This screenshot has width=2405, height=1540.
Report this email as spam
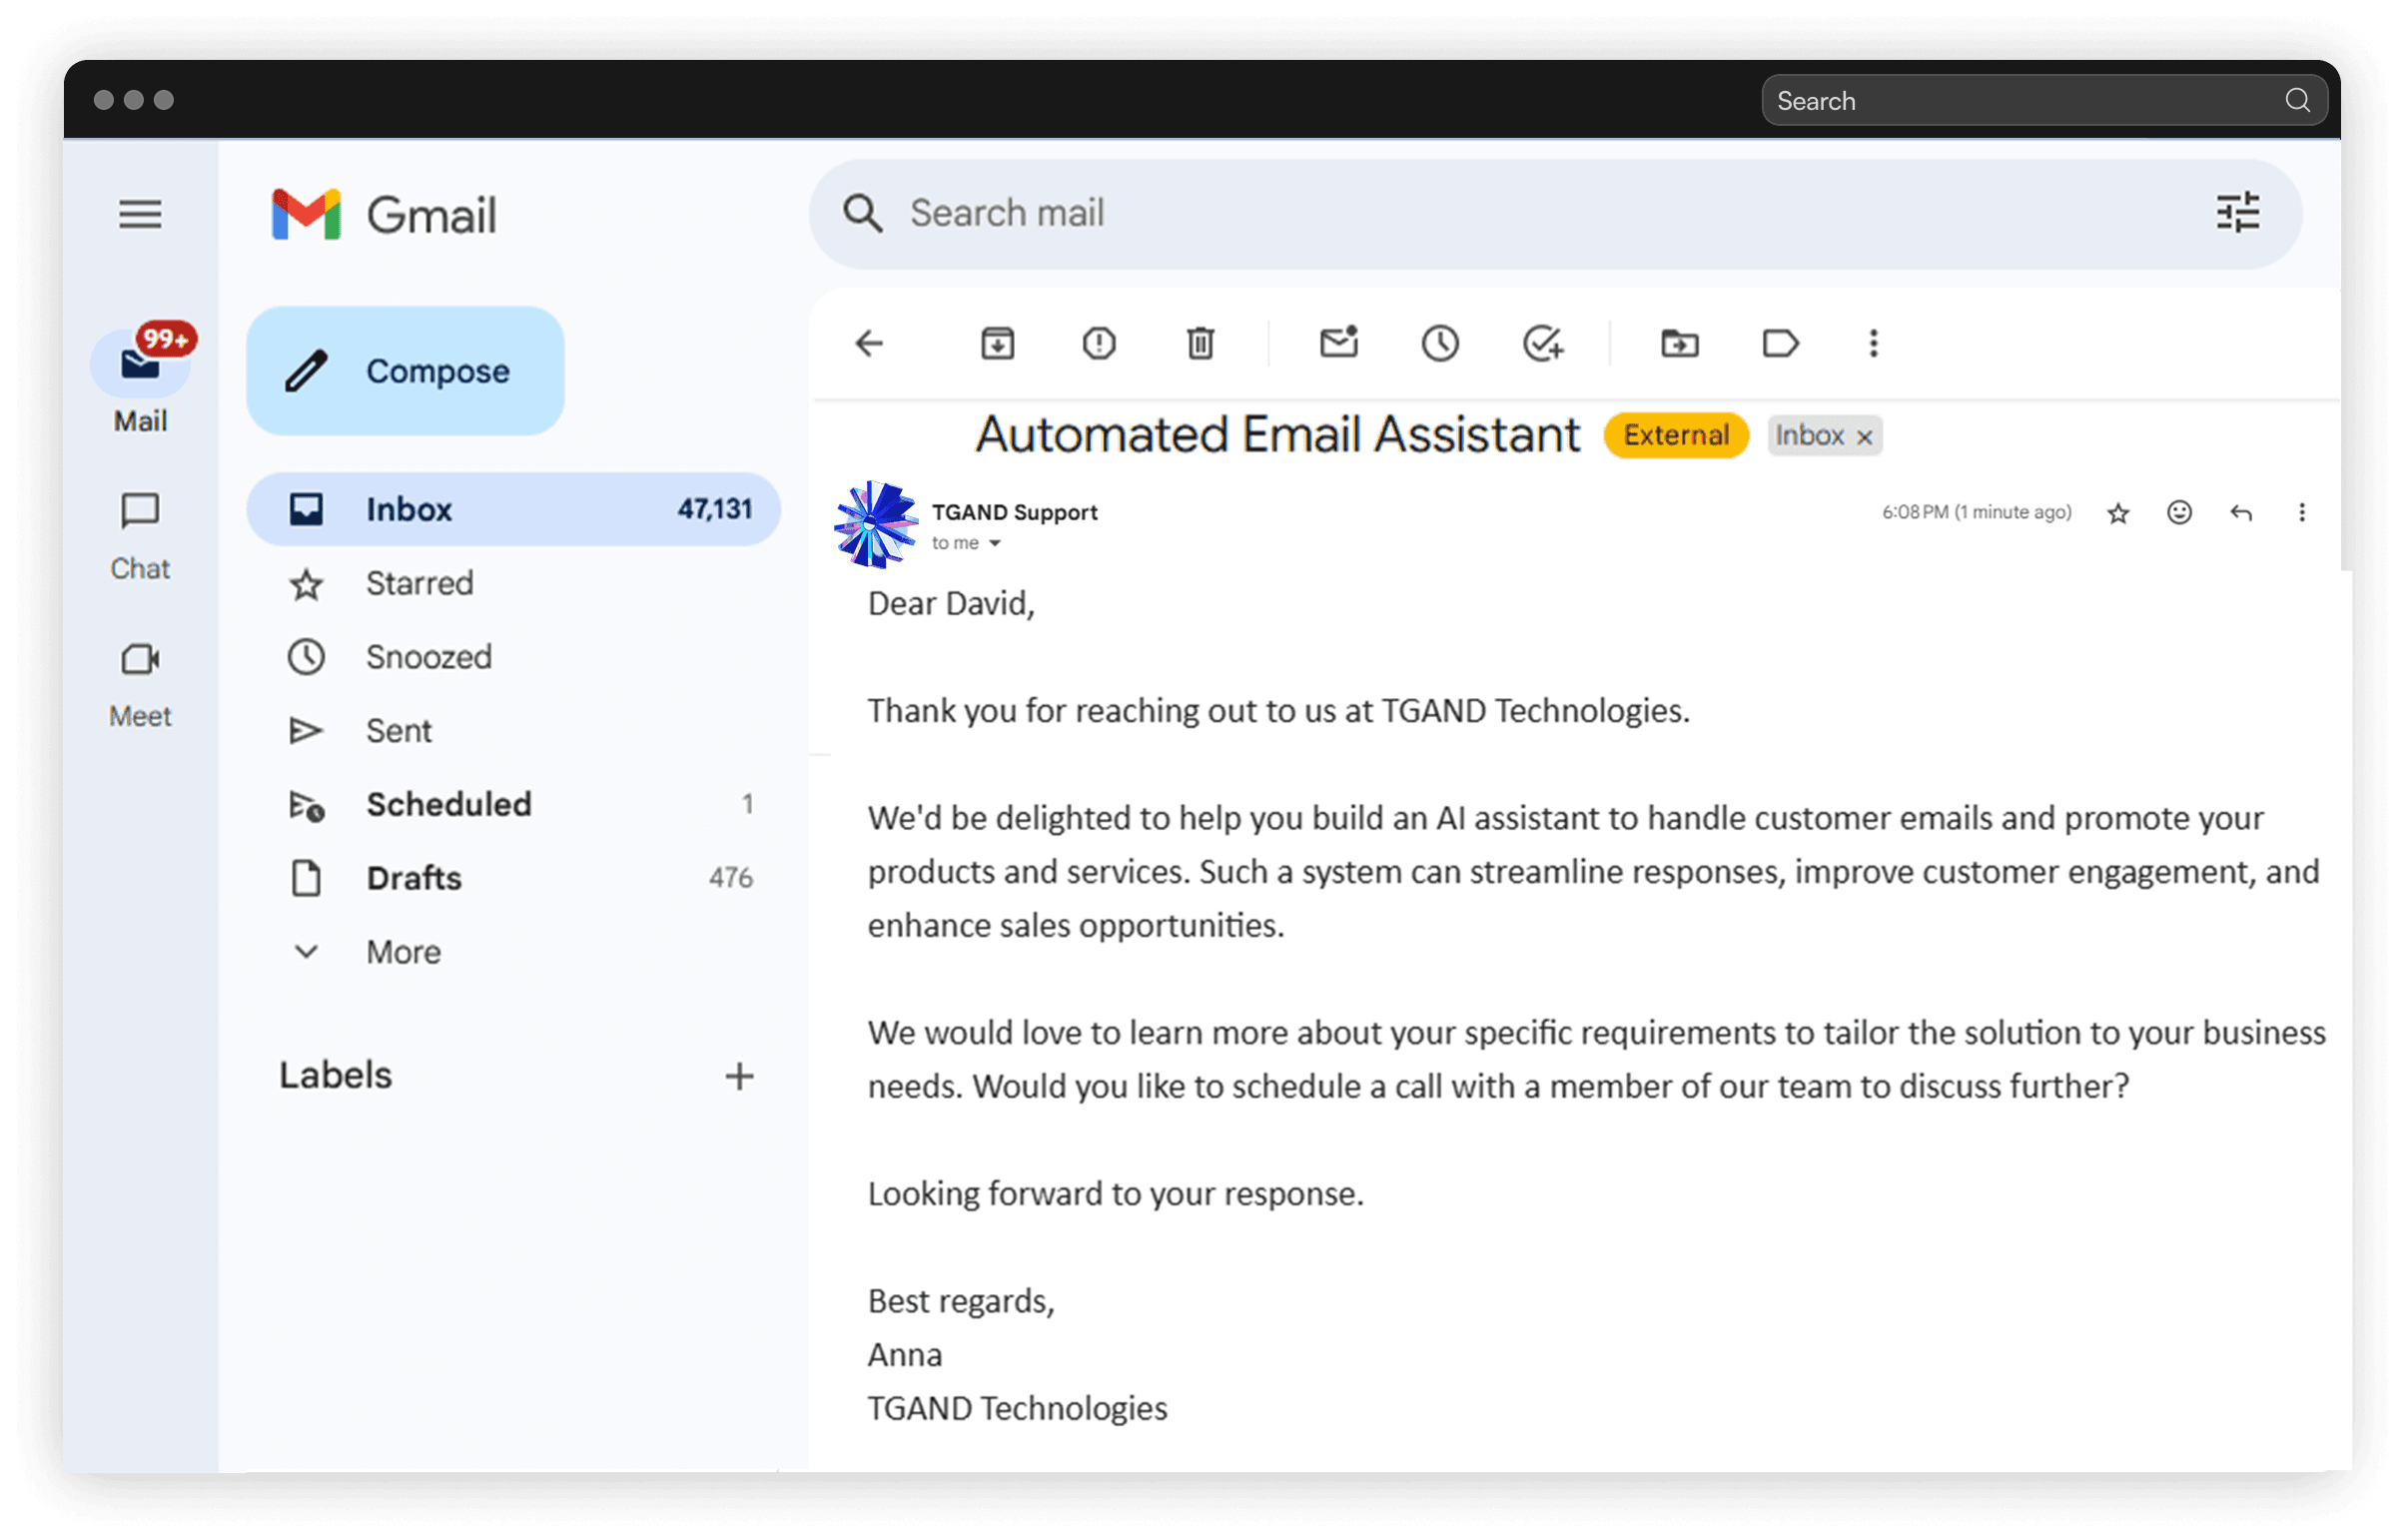(1099, 344)
